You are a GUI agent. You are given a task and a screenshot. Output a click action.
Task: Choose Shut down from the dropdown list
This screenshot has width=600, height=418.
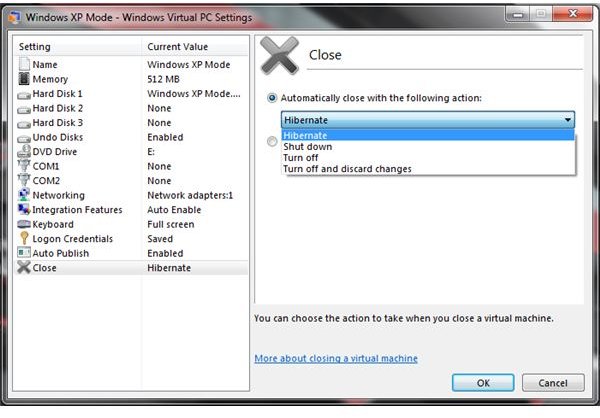428,147
